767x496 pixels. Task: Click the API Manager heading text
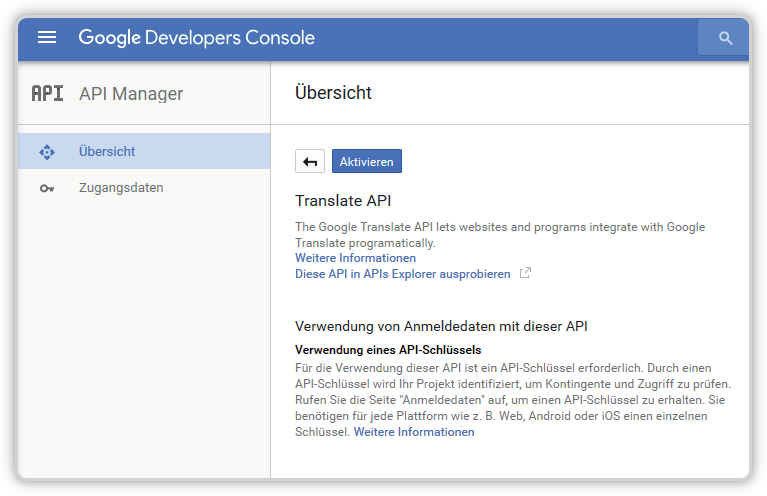coord(131,93)
